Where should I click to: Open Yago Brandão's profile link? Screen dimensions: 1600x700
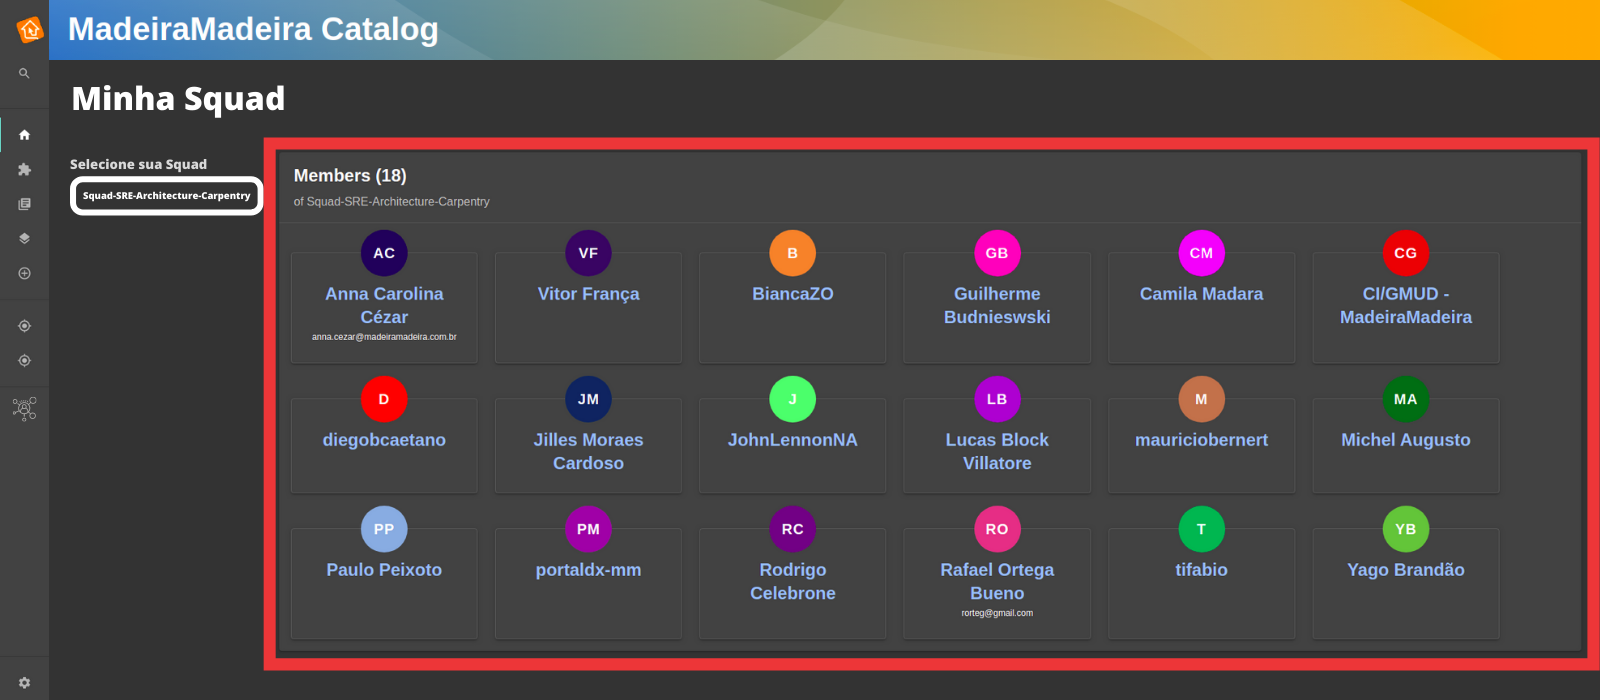tap(1405, 570)
